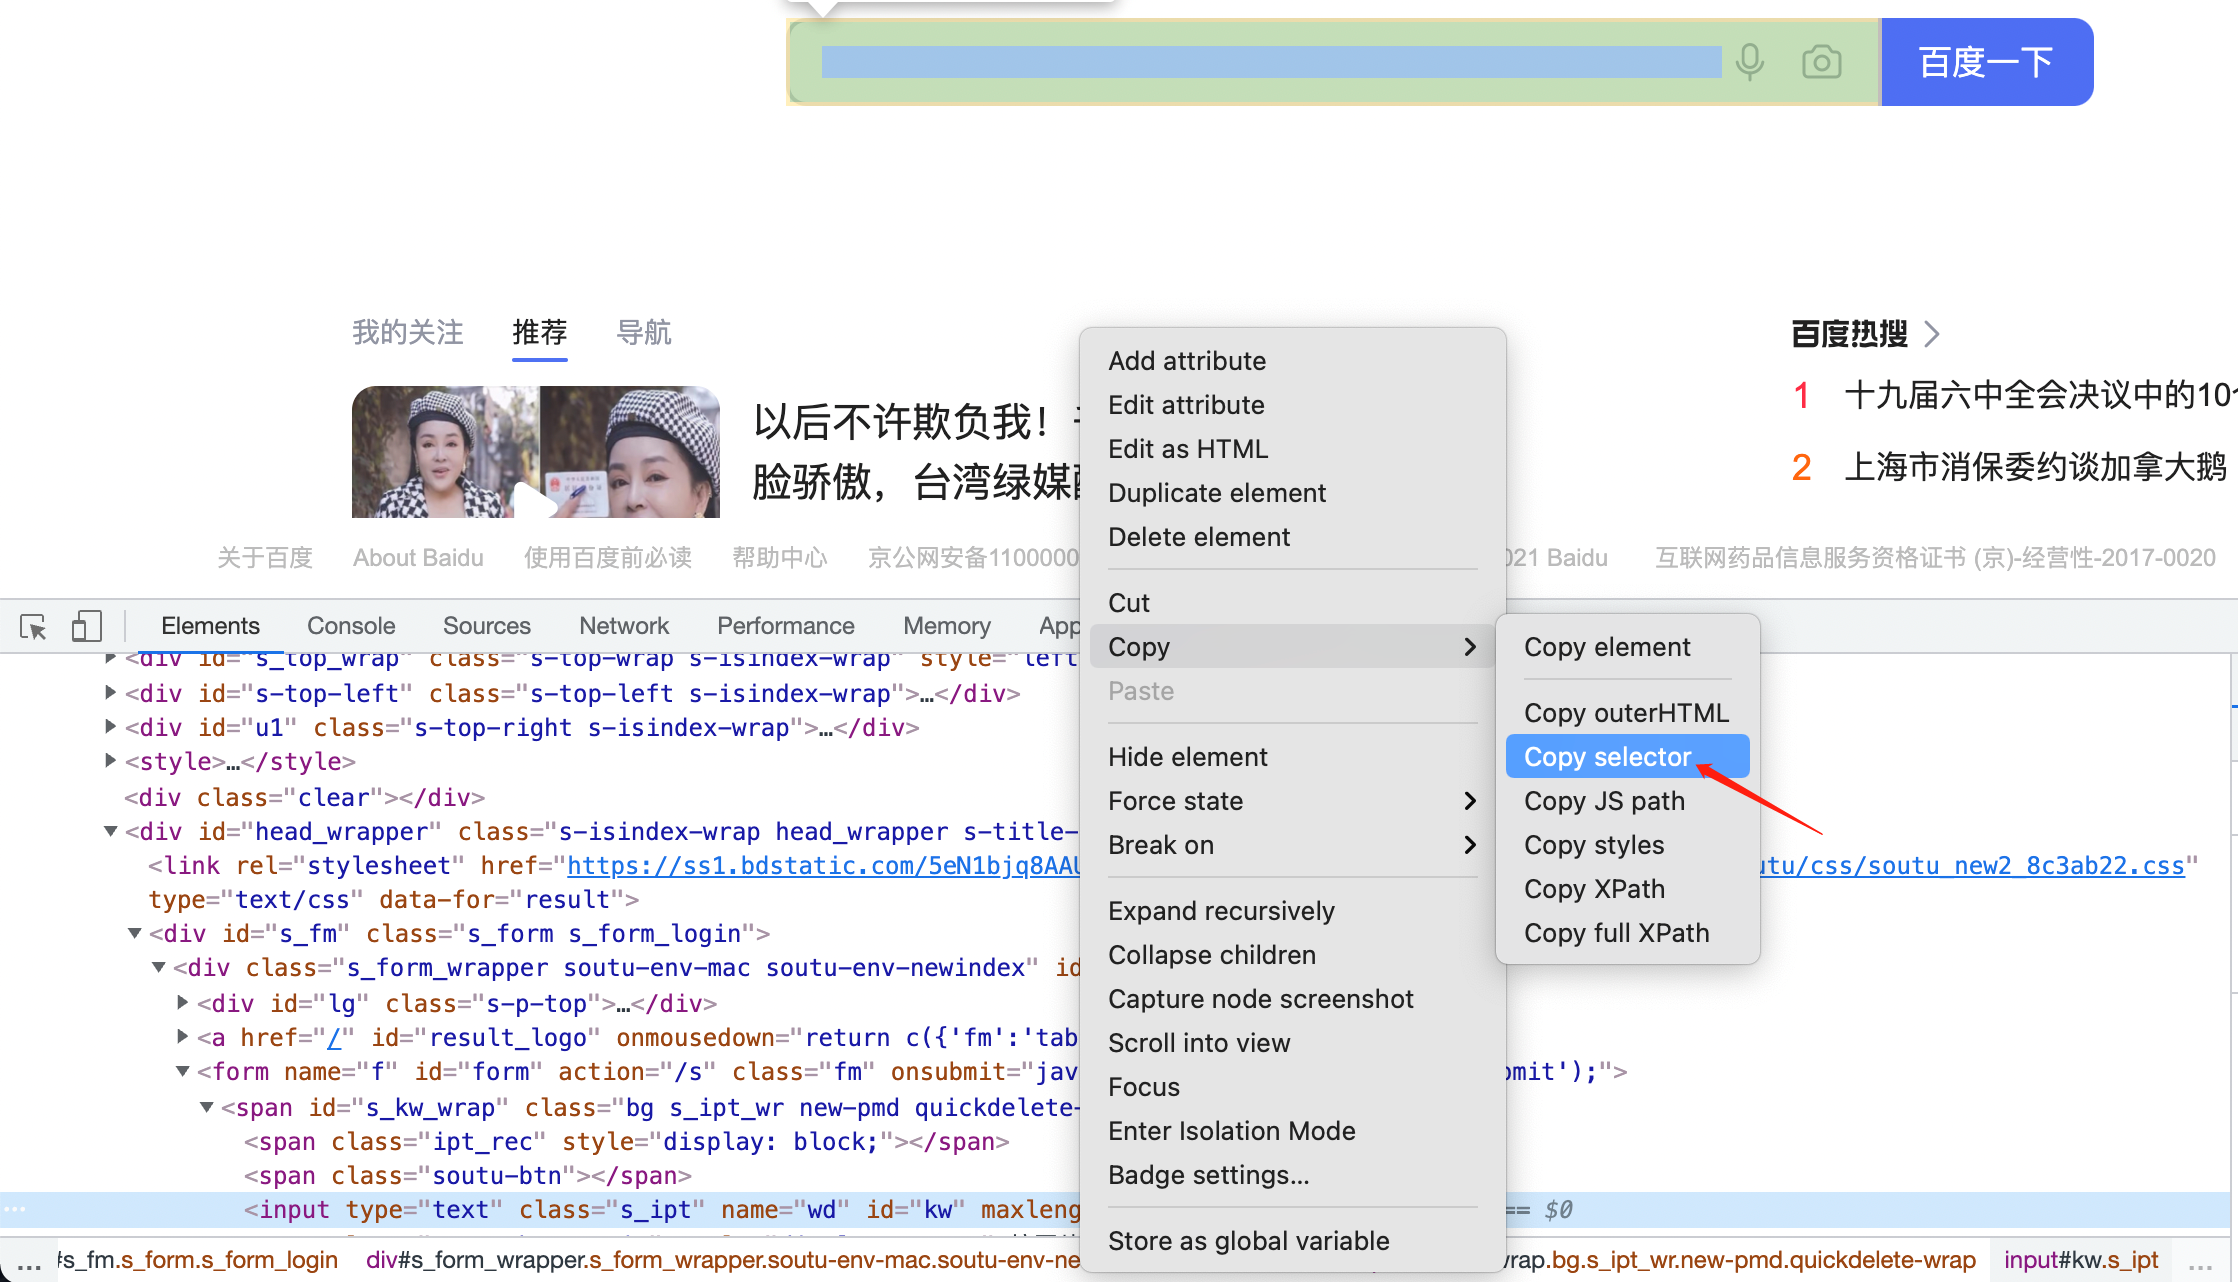Choose Collapse children menu entry
Image resolution: width=2238 pixels, height=1282 pixels.
(1293, 955)
